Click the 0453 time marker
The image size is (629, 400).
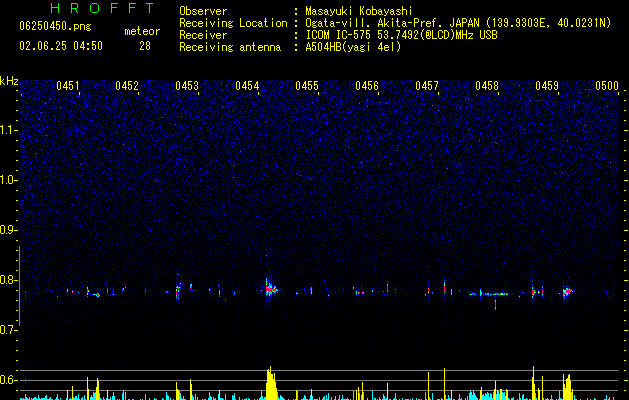tap(187, 86)
